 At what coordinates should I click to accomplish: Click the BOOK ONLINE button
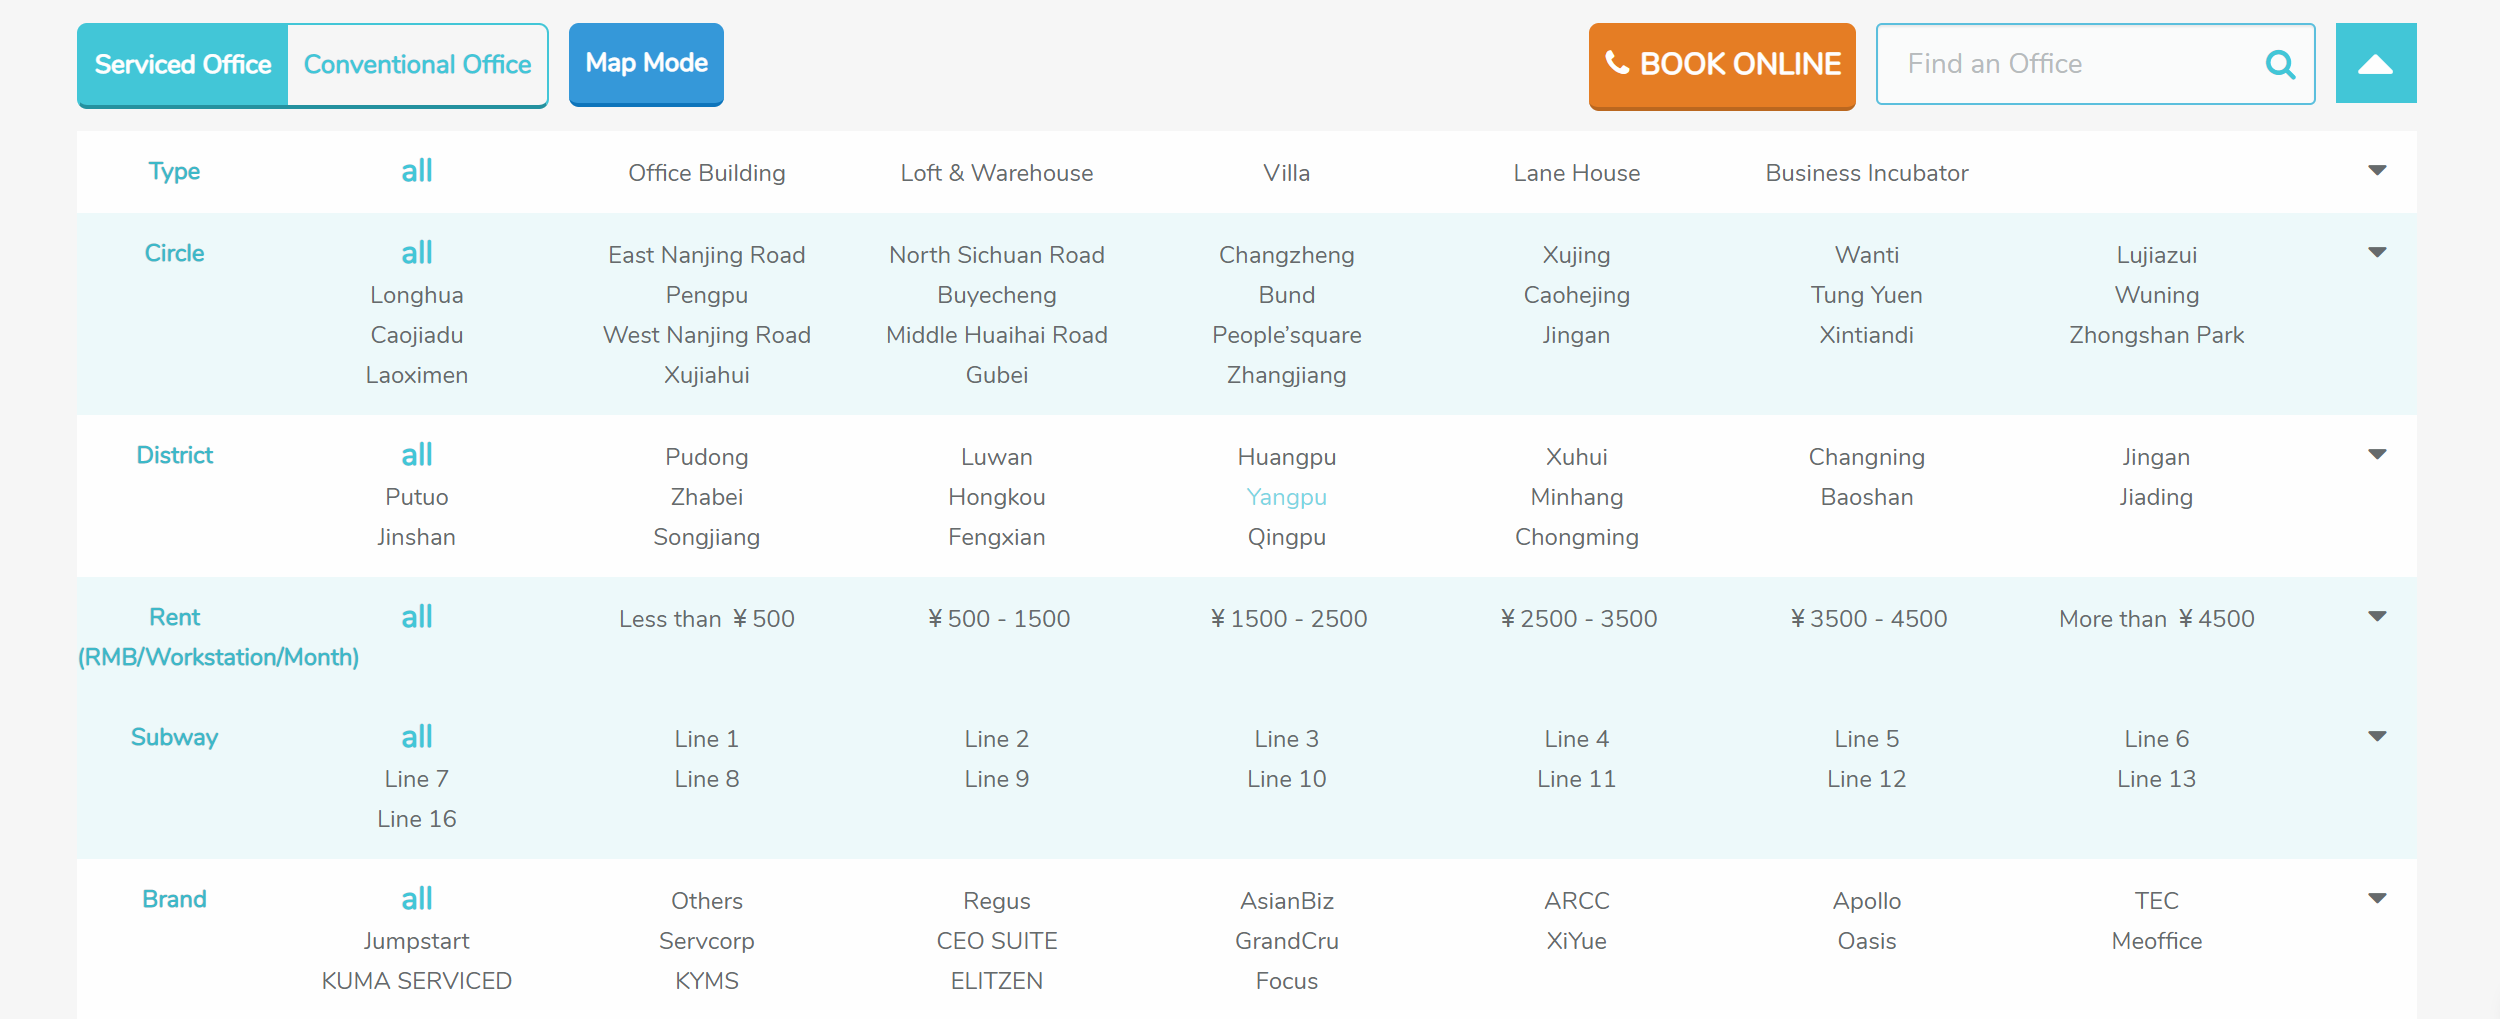point(1722,65)
